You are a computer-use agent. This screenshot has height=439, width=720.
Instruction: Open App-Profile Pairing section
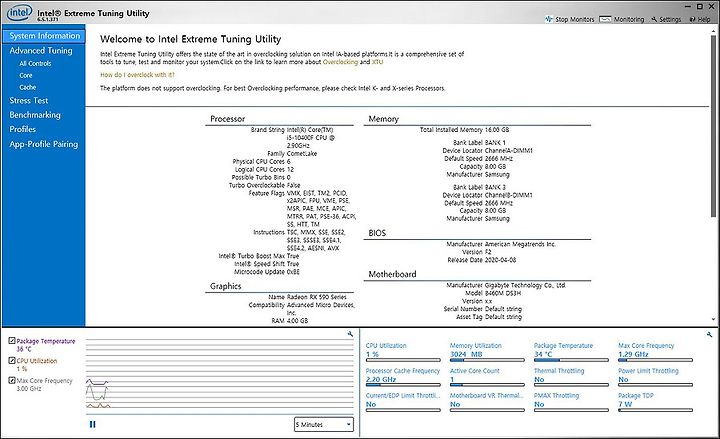44,144
